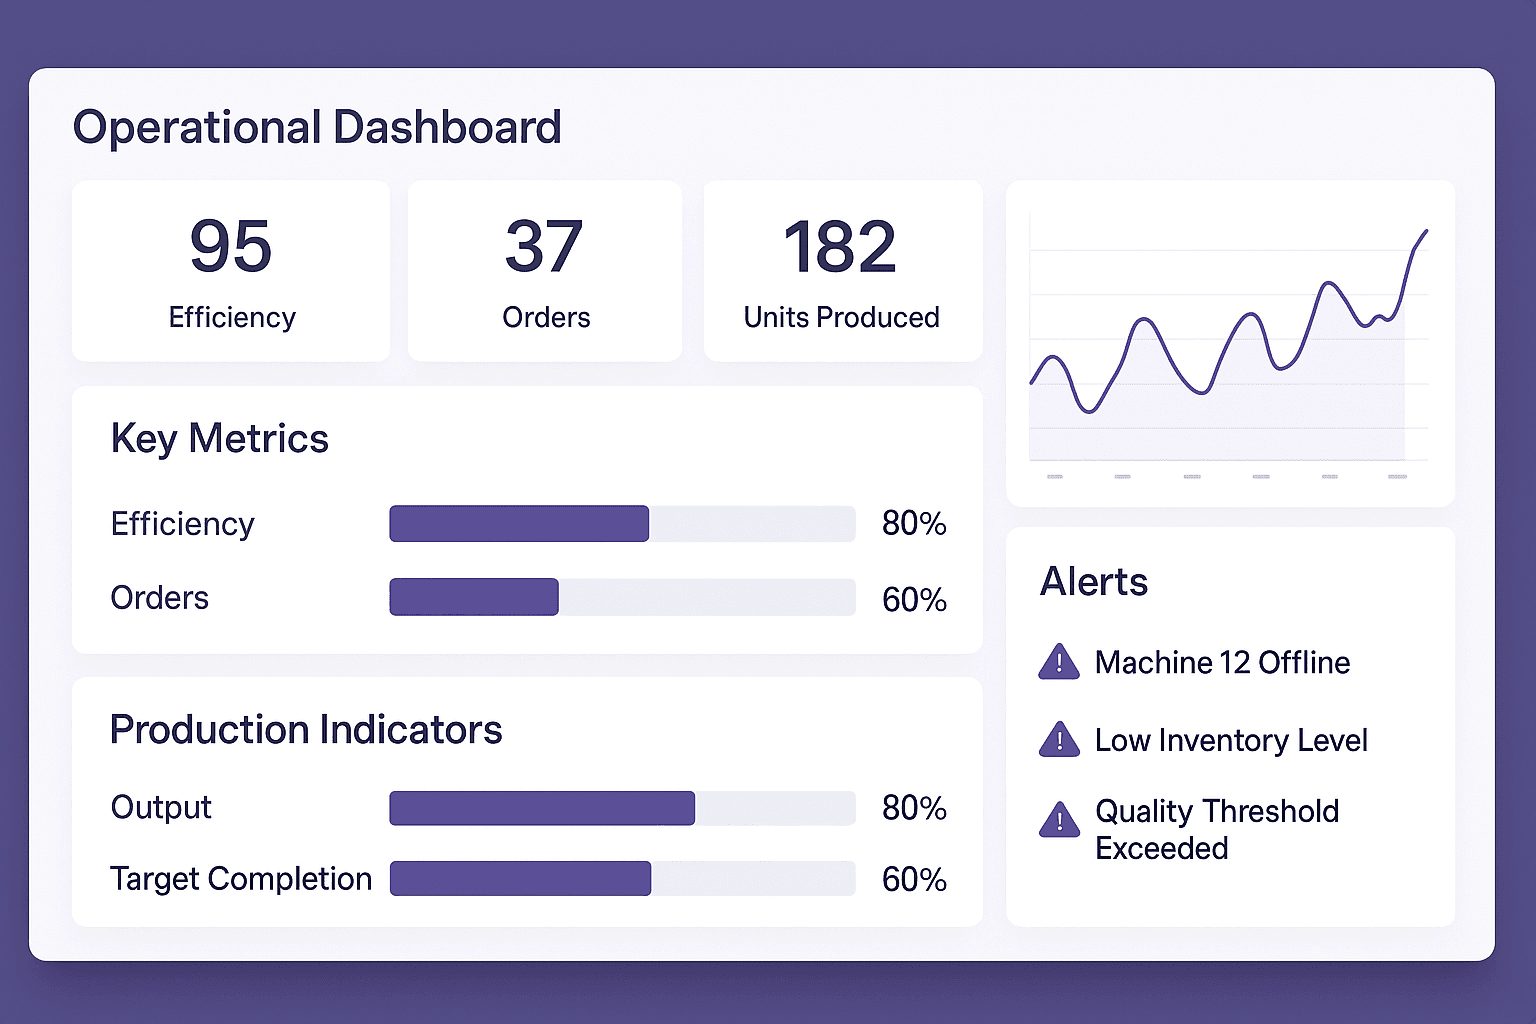1536x1024 pixels.
Task: Click the Alerts panel header
Action: tap(1094, 582)
